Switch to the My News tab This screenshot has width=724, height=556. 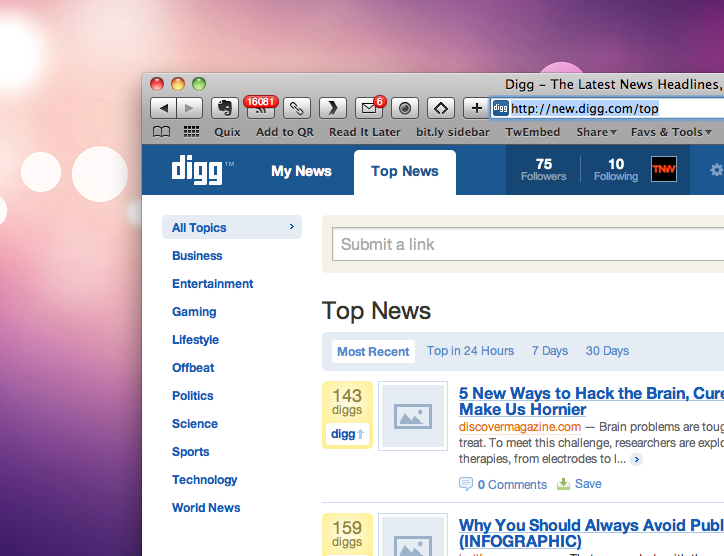pyautogui.click(x=301, y=171)
